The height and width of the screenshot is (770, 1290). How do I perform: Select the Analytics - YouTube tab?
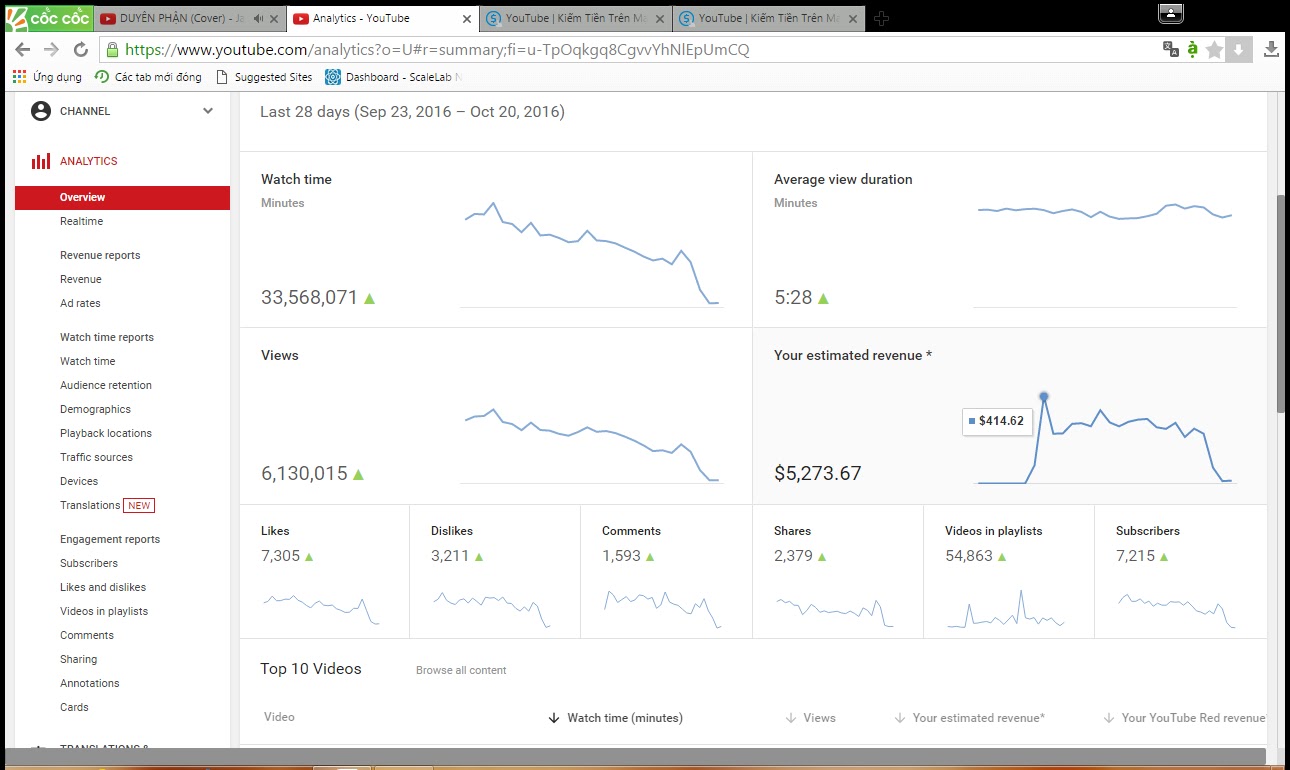(383, 18)
